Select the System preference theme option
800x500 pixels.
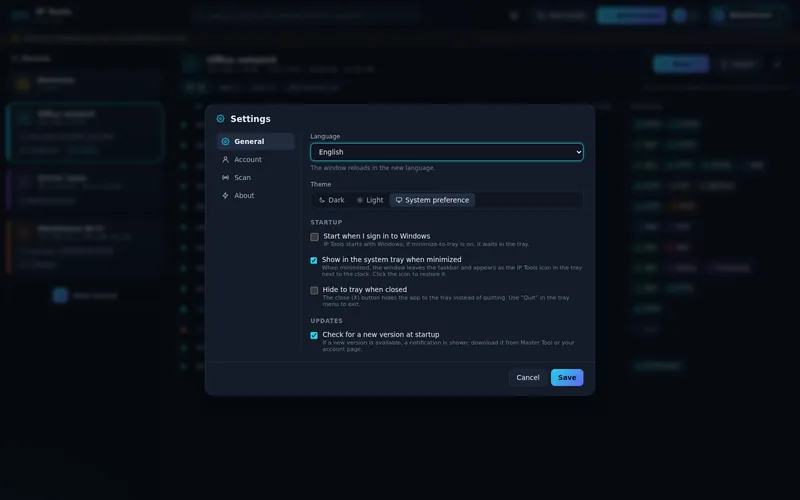[432, 200]
